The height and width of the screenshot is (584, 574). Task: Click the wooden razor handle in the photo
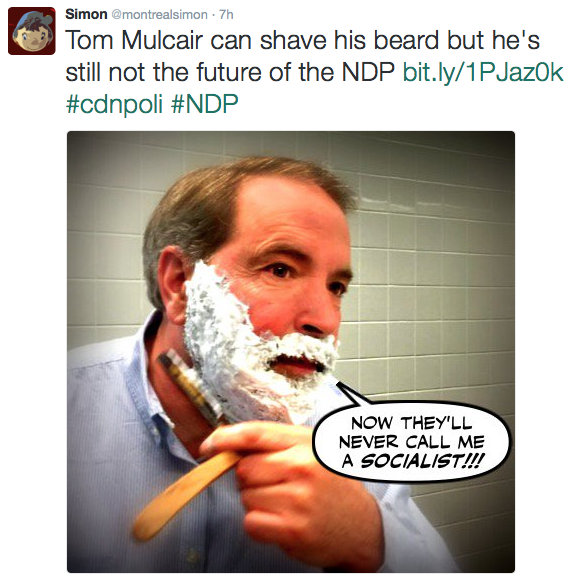point(186,495)
